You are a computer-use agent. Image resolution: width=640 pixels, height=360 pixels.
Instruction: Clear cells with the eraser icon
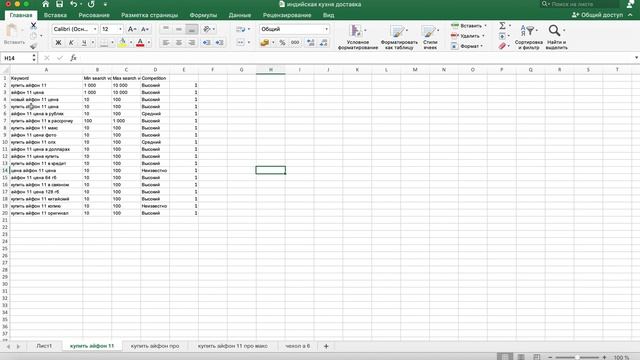pyautogui.click(x=502, y=46)
